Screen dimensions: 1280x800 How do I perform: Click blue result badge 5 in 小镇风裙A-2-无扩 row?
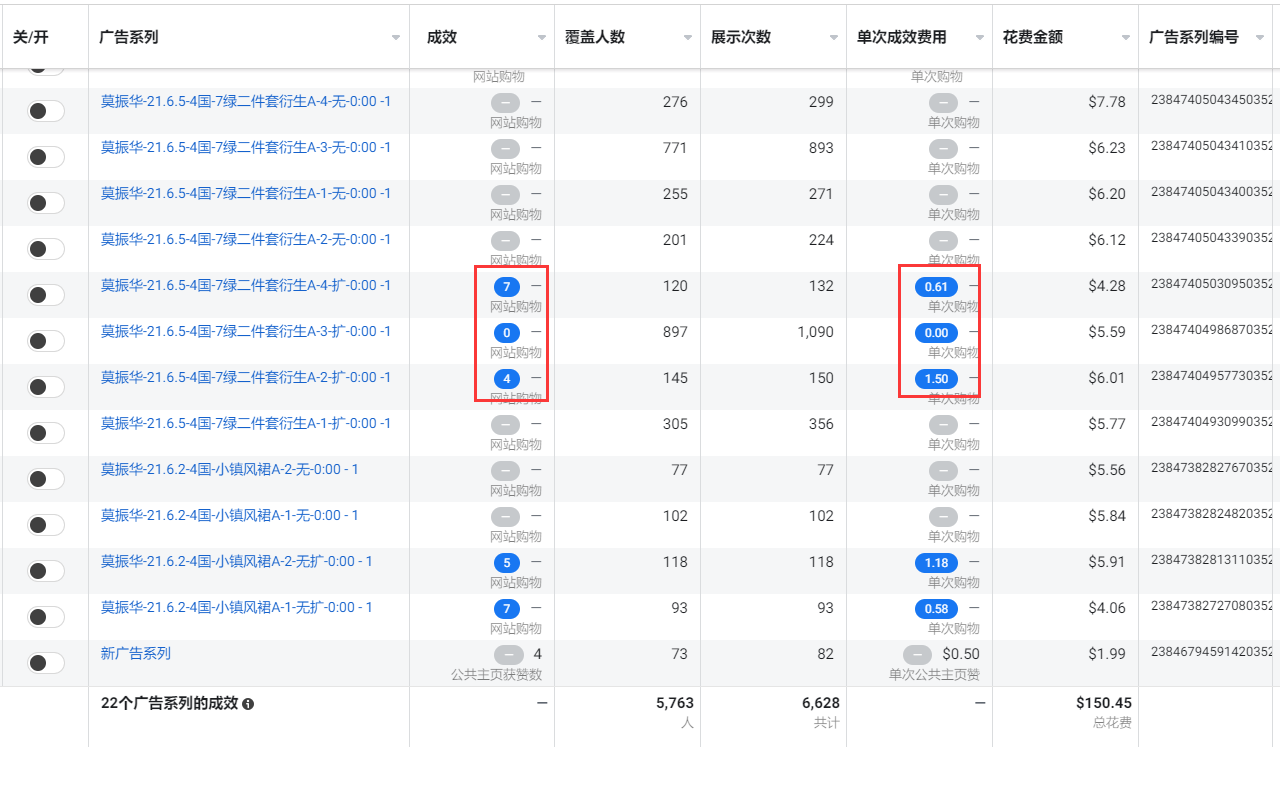tap(507, 563)
